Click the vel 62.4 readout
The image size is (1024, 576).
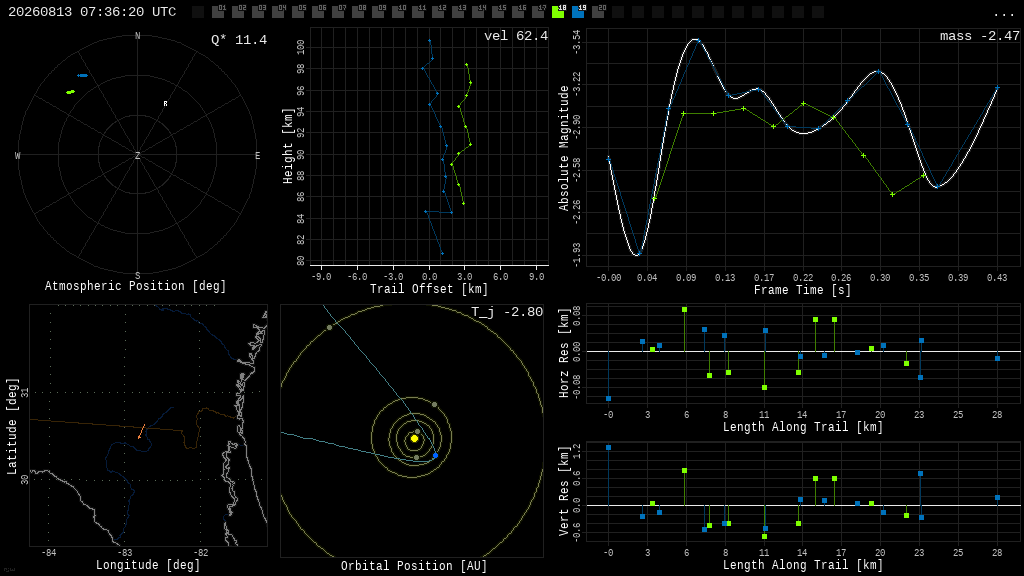(x=516, y=36)
